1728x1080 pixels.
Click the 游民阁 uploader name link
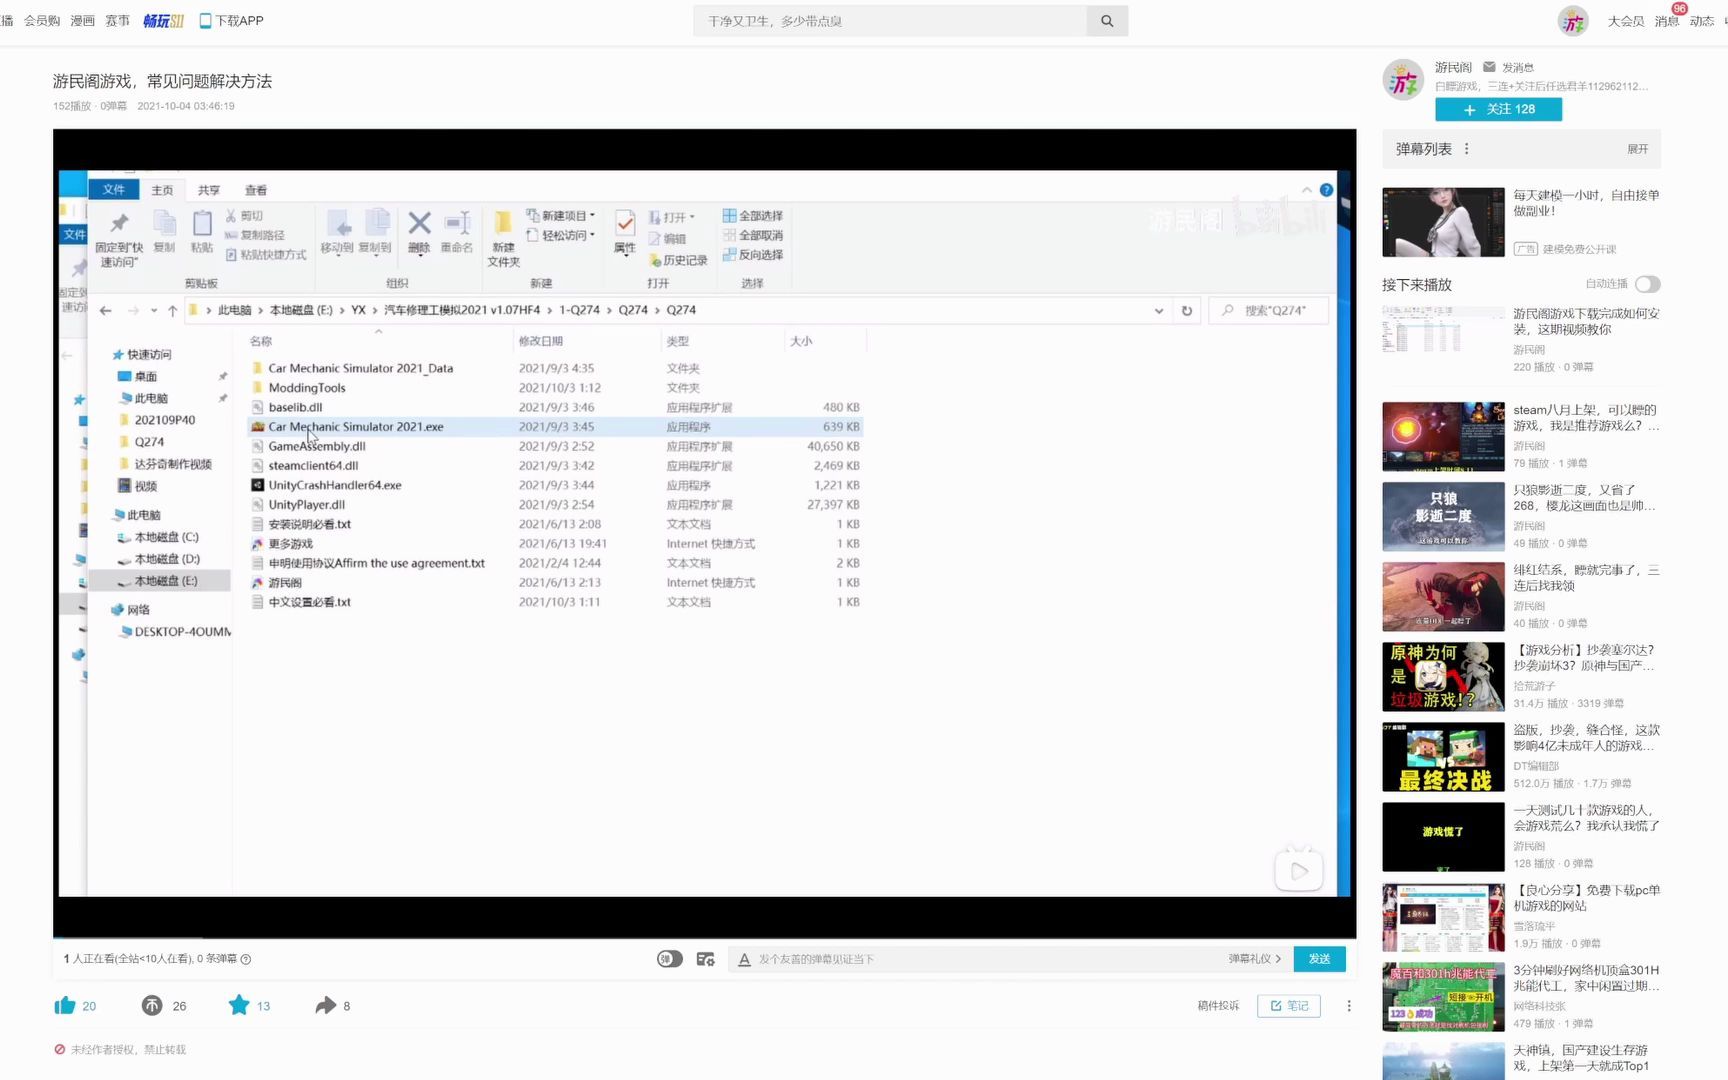1453,67
